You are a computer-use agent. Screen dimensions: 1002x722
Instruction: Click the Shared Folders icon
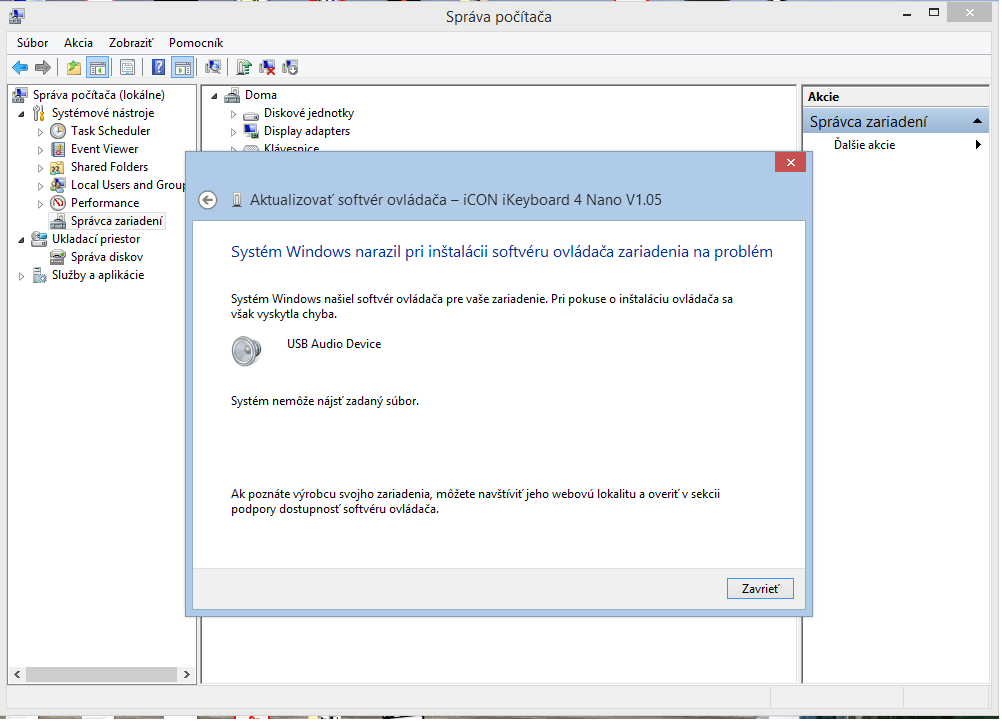pos(58,167)
